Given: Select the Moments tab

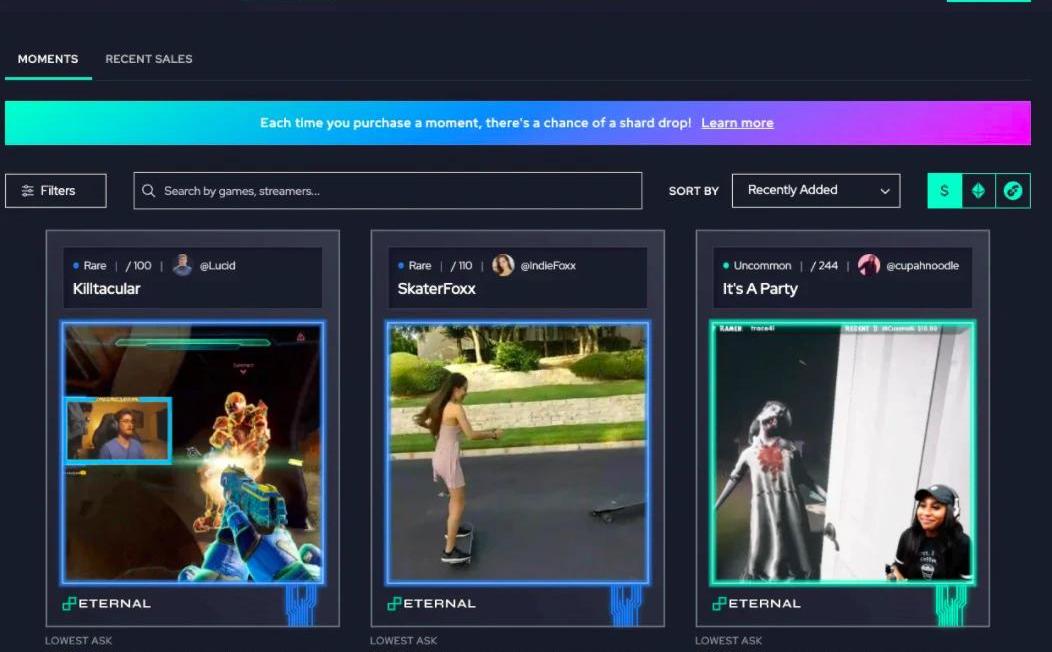Looking at the screenshot, I should 48,59.
